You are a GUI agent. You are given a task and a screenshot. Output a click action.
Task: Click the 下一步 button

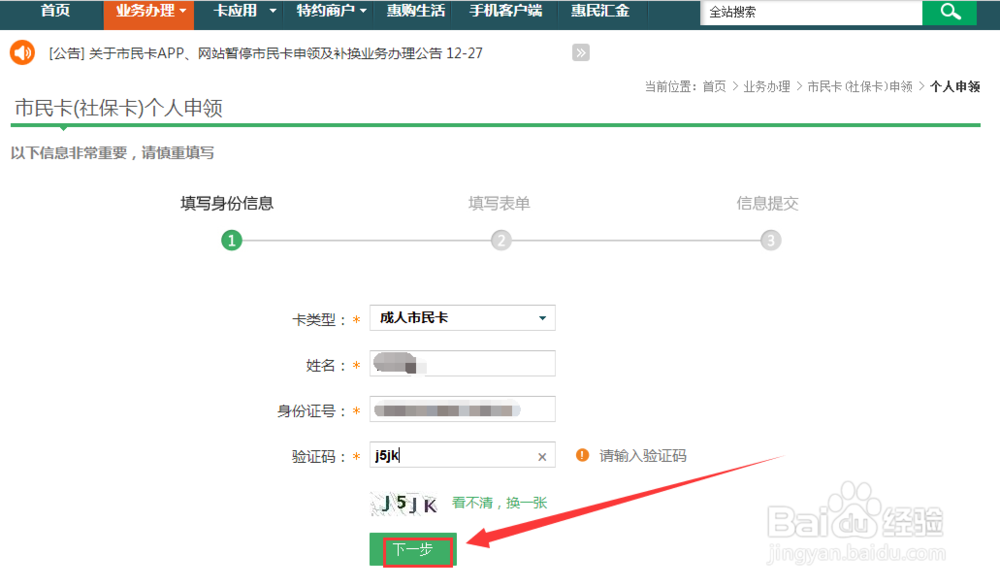tap(413, 550)
